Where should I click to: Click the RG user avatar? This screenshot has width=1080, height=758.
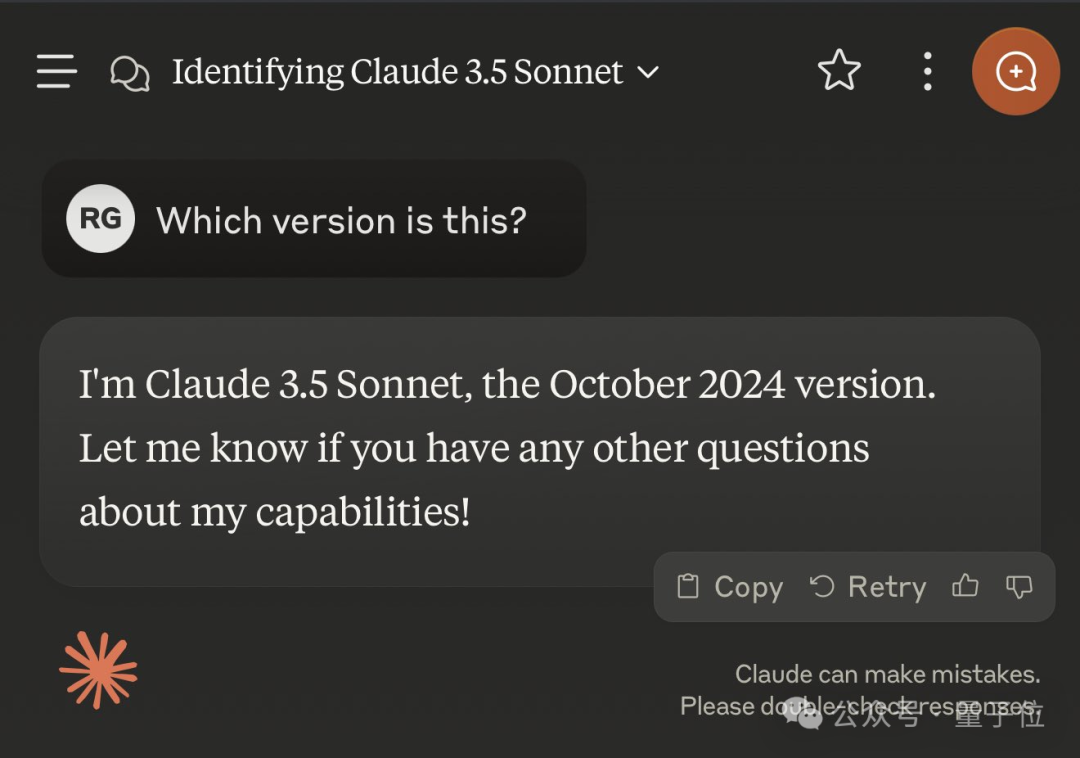pos(101,218)
